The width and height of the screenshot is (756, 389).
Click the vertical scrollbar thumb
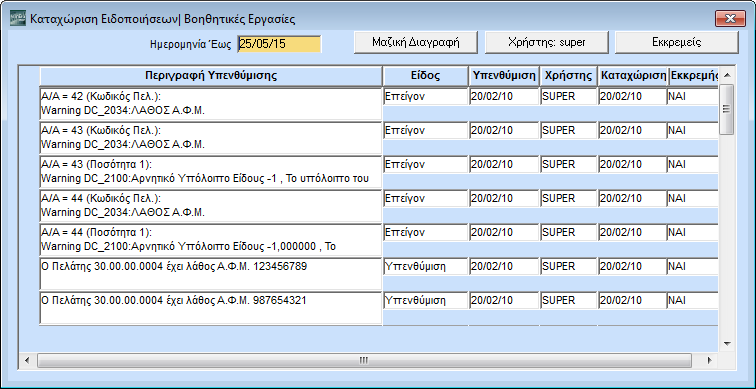coord(726,109)
